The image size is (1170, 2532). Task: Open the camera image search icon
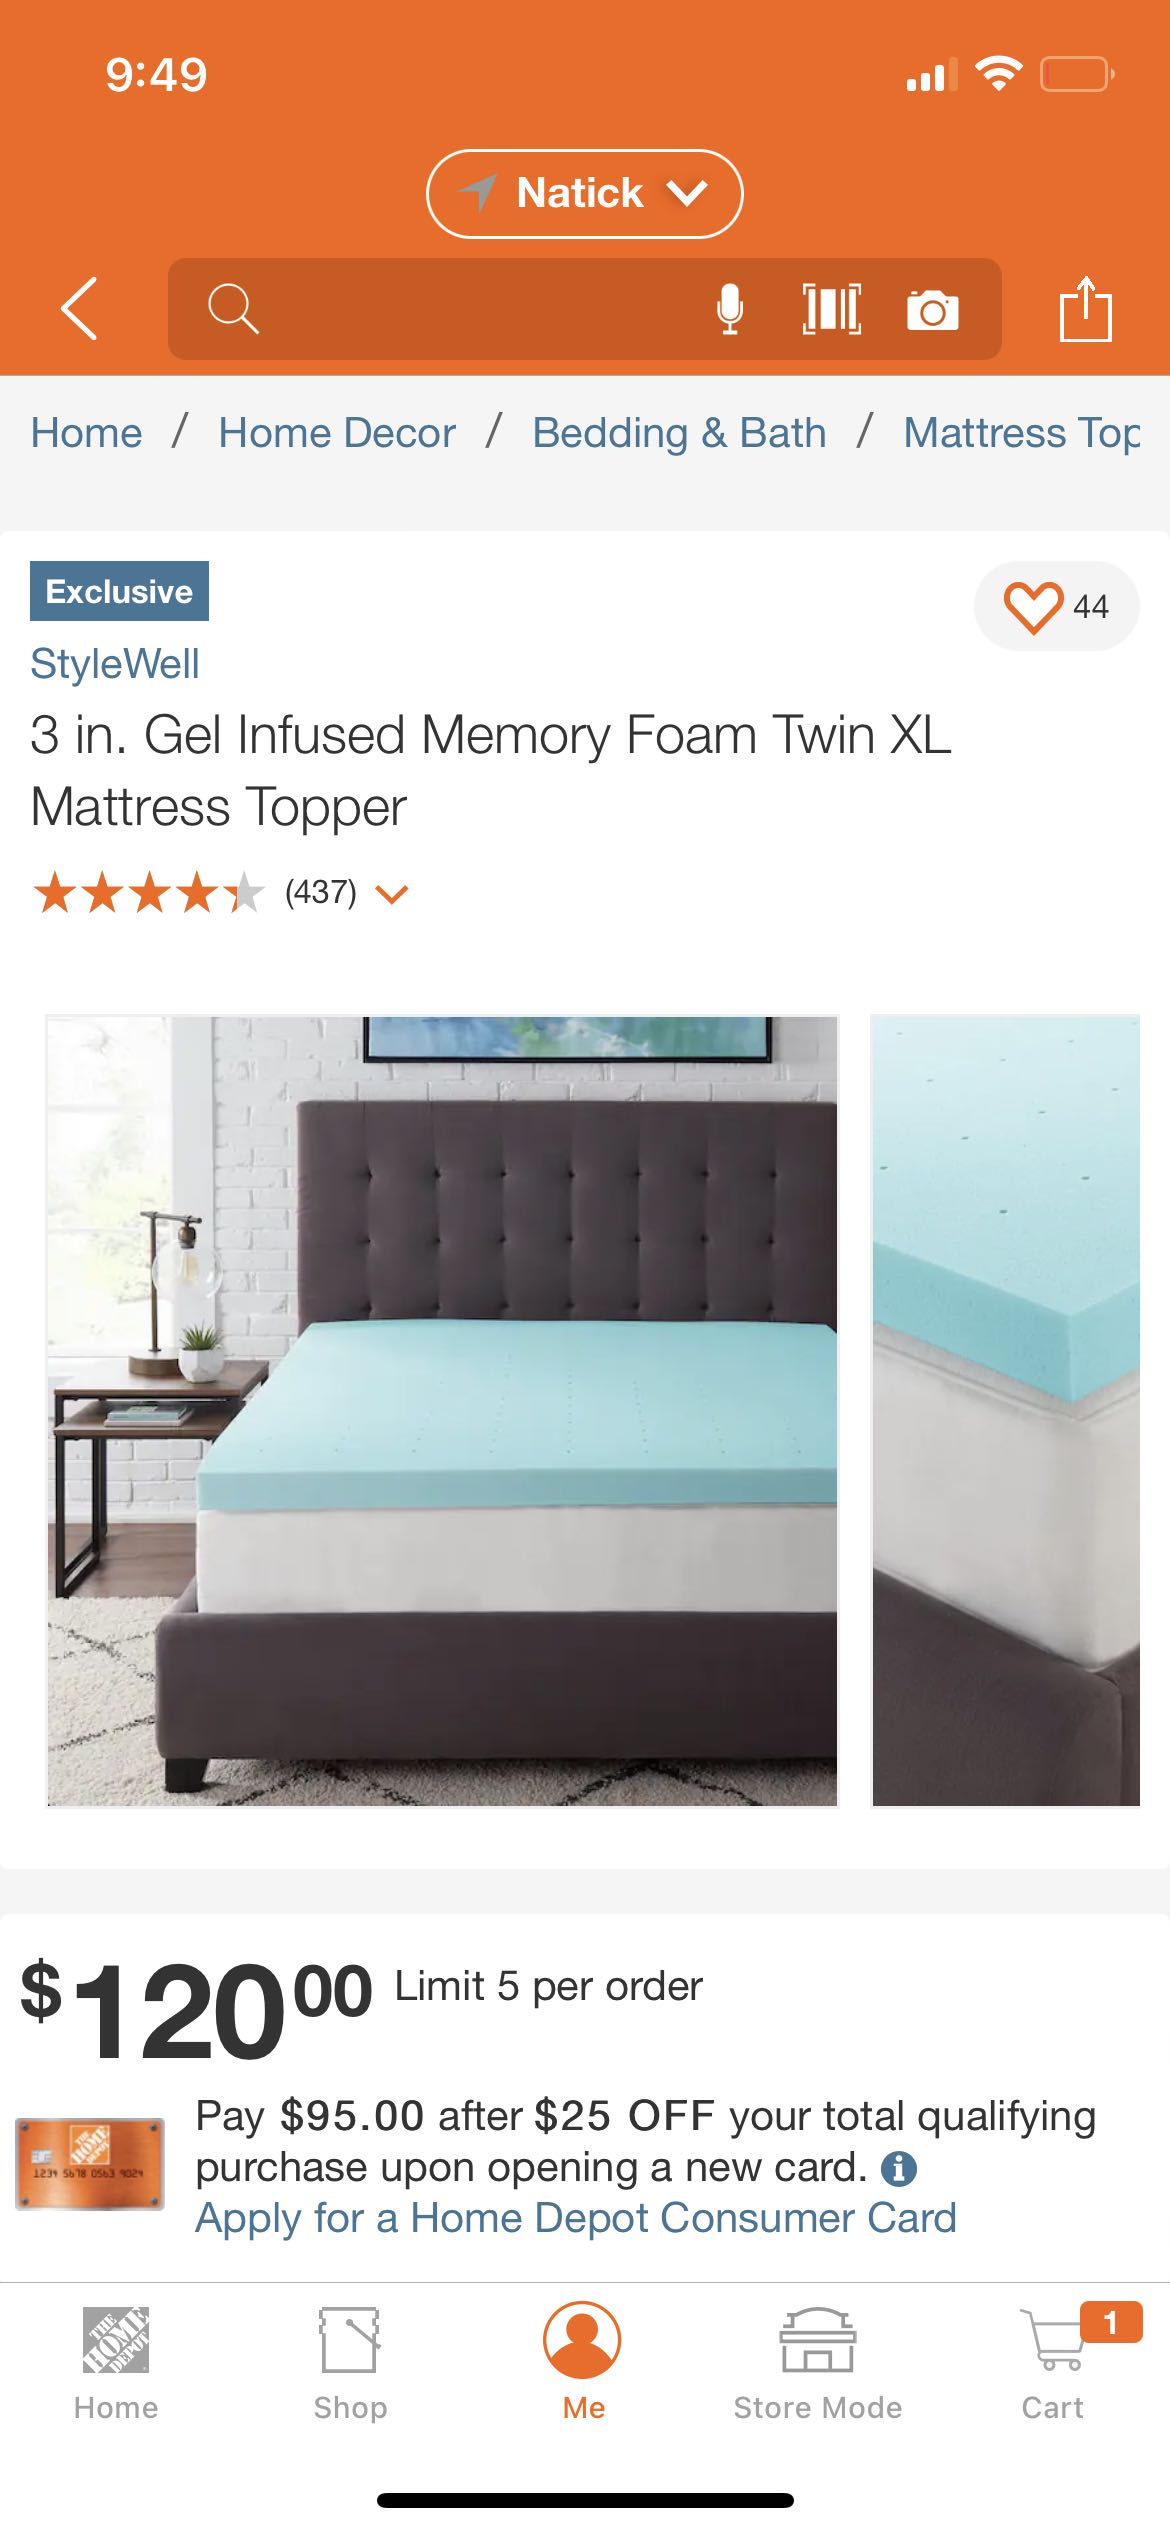pos(932,310)
